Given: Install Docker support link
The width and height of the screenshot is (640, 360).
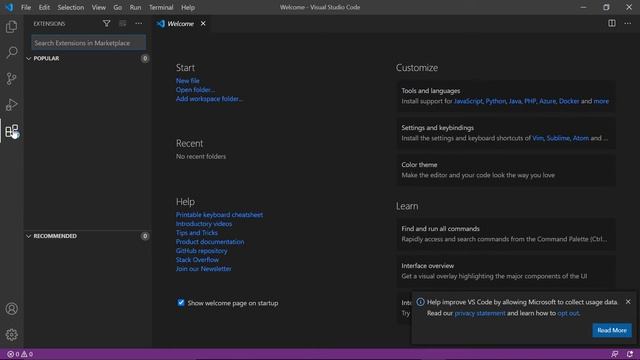Looking at the screenshot, I should click(x=569, y=101).
